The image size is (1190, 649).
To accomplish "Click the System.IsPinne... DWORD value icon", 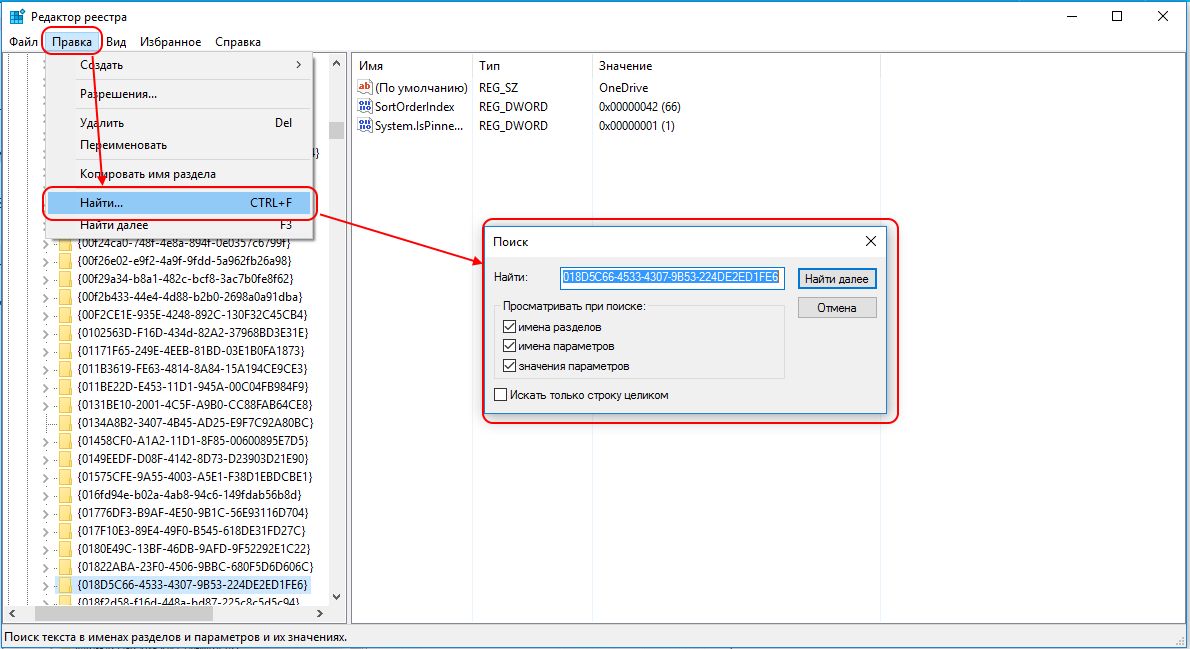I will pyautogui.click(x=364, y=125).
